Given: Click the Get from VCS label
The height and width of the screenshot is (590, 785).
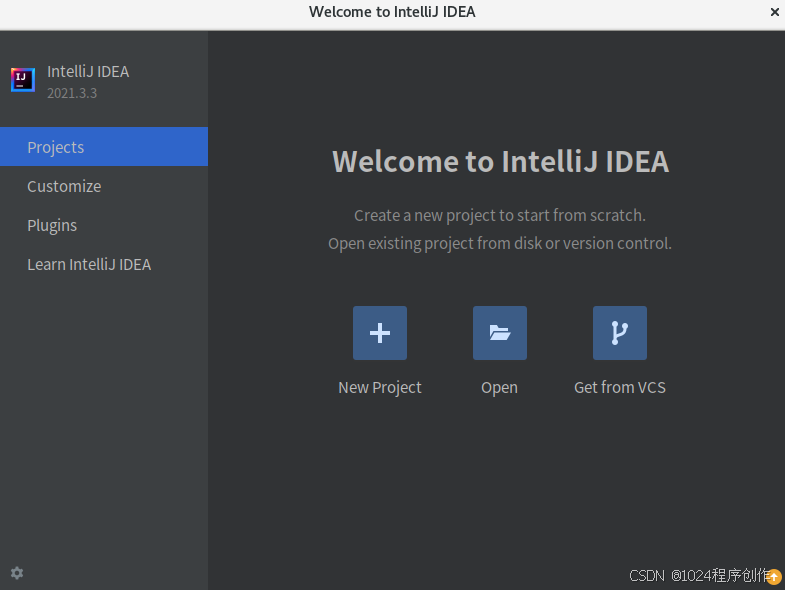Looking at the screenshot, I should click(x=620, y=387).
